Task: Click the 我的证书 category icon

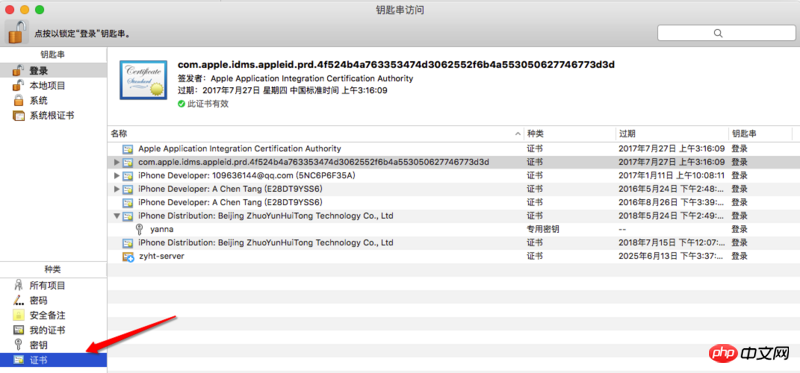Action: click(18, 330)
